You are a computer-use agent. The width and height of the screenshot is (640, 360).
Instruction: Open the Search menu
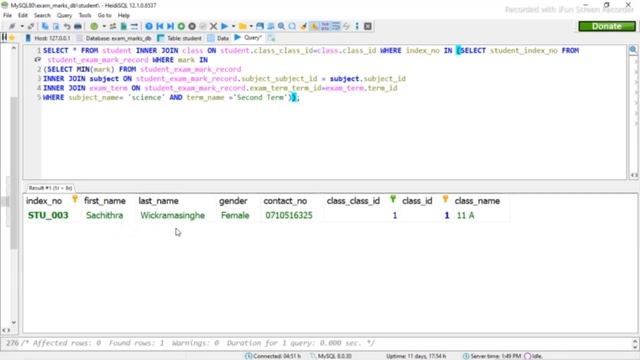tap(42, 15)
